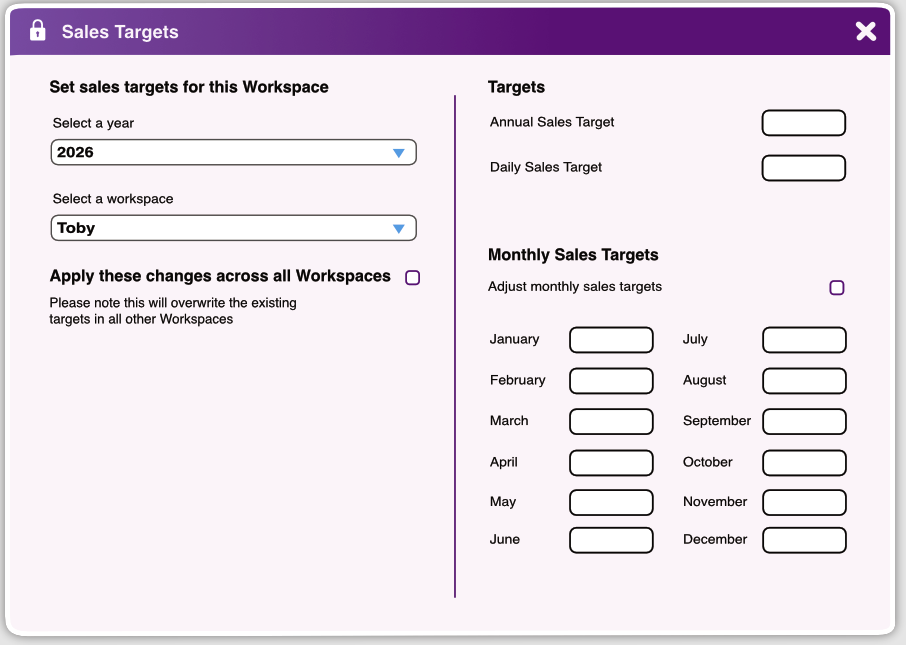Click the overwrite warning note text
The height and width of the screenshot is (645, 906).
(173, 311)
